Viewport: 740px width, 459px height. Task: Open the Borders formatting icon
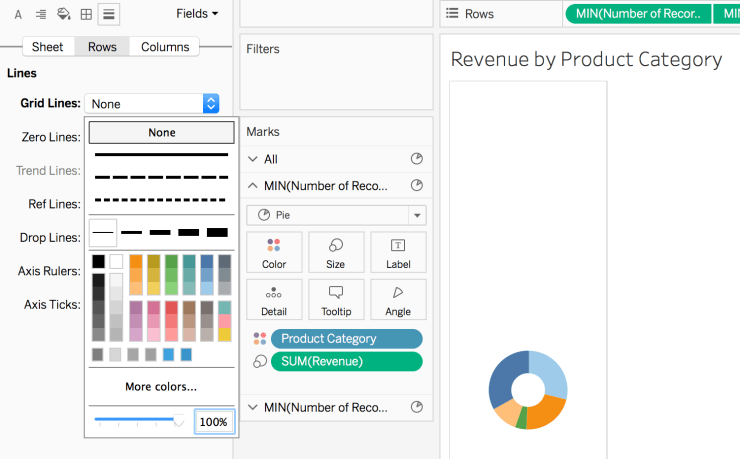(x=86, y=14)
